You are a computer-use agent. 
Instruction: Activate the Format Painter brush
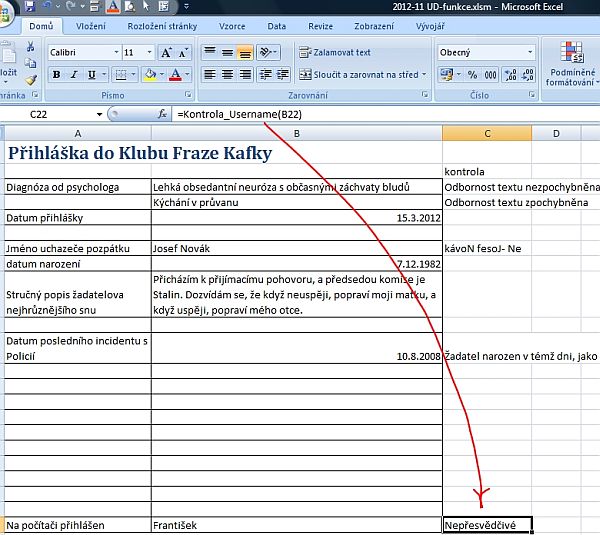point(31,80)
